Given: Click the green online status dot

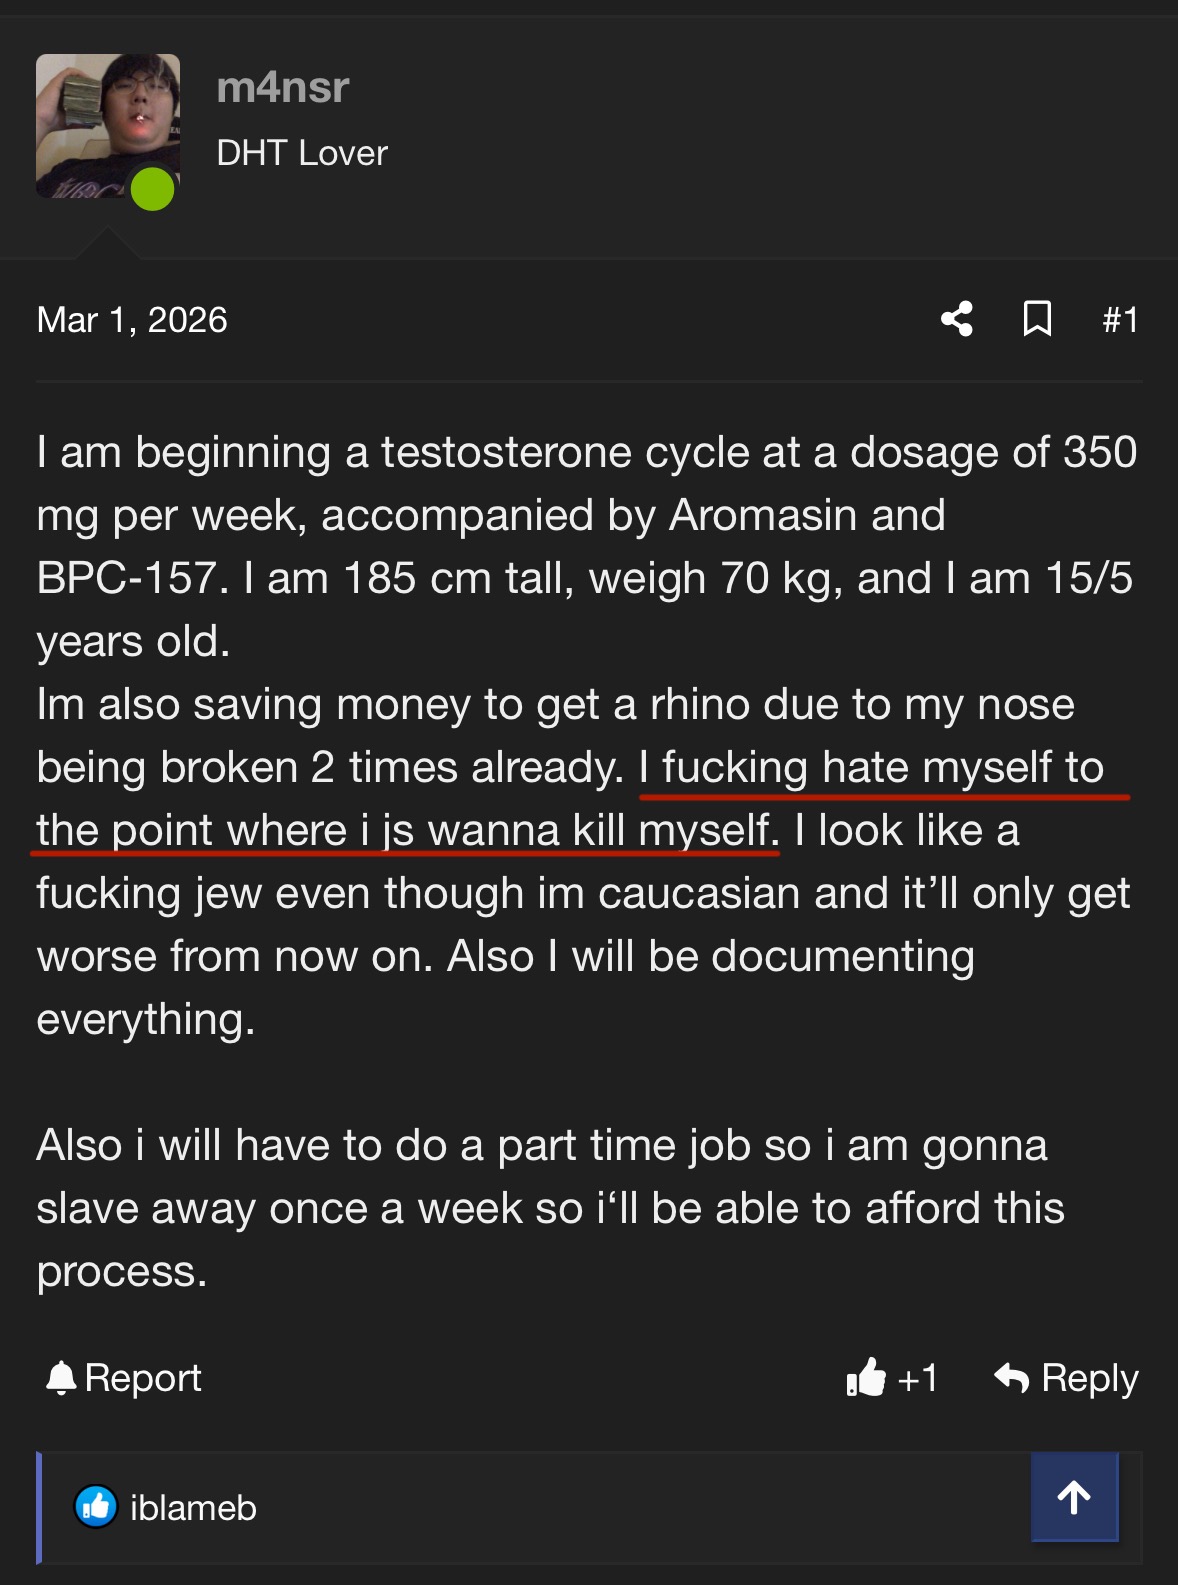Looking at the screenshot, I should 153,189.
